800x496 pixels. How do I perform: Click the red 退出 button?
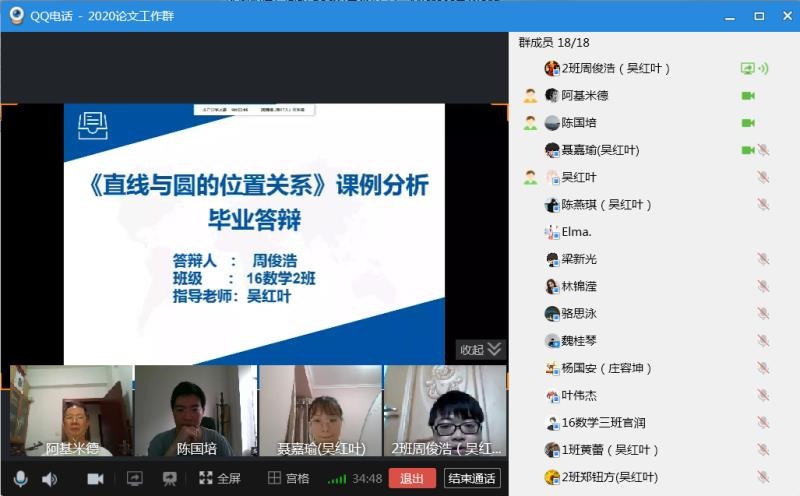point(412,479)
